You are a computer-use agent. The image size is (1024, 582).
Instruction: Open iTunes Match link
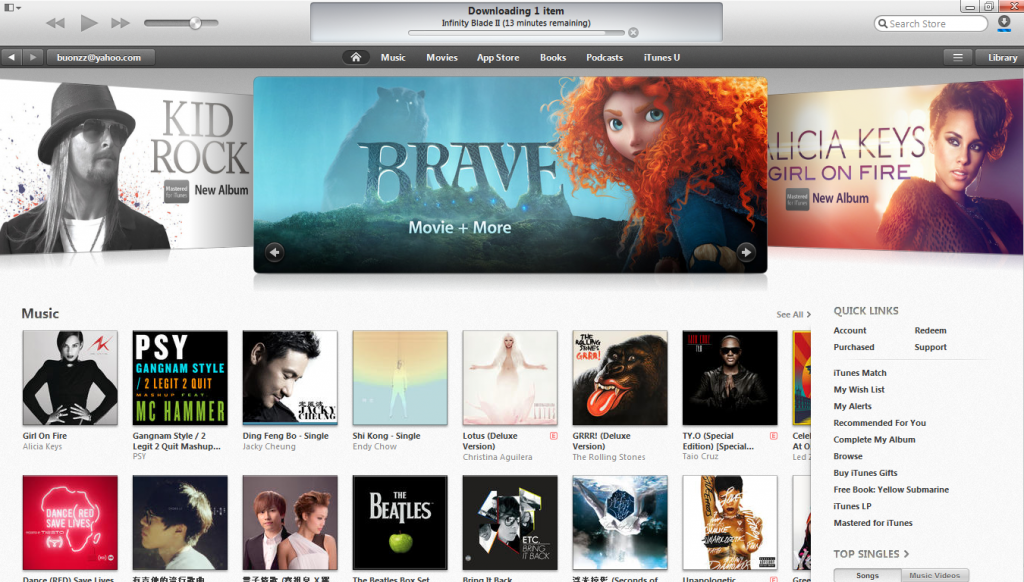click(x=860, y=373)
